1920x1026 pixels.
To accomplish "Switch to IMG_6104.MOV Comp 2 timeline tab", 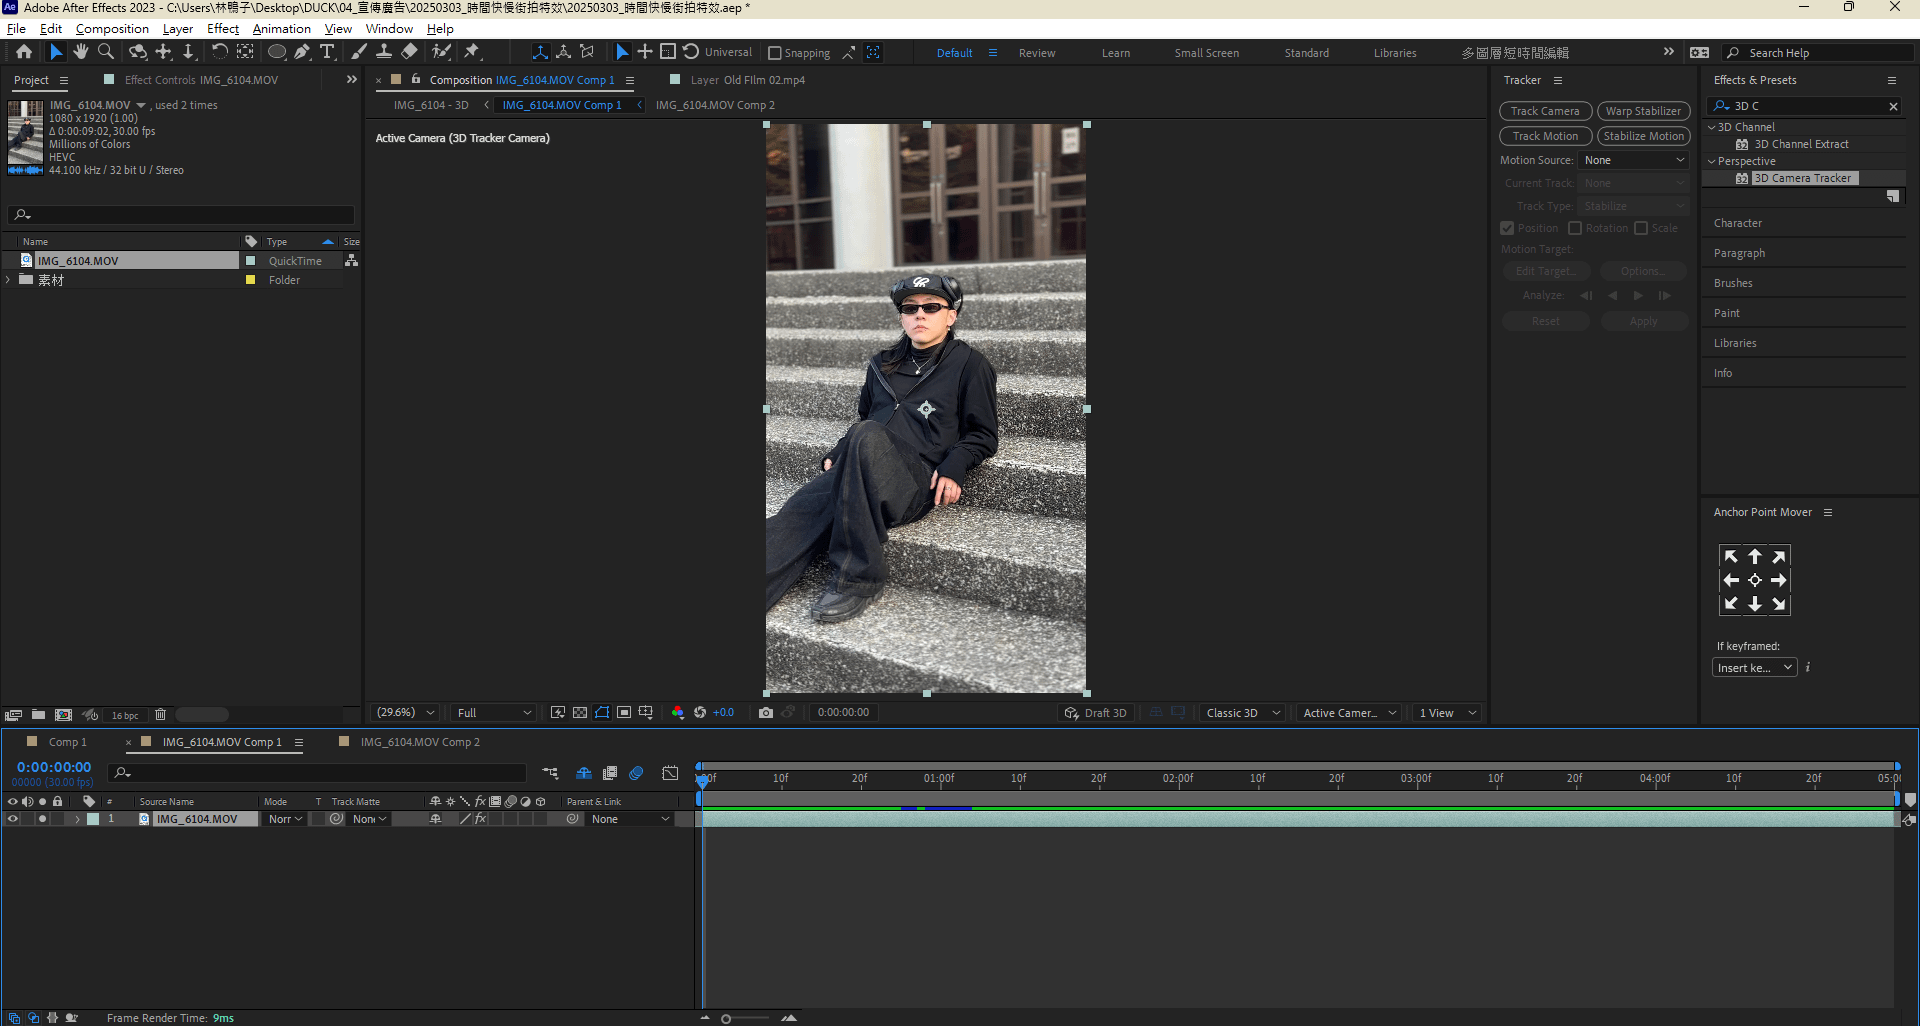I will tap(419, 742).
